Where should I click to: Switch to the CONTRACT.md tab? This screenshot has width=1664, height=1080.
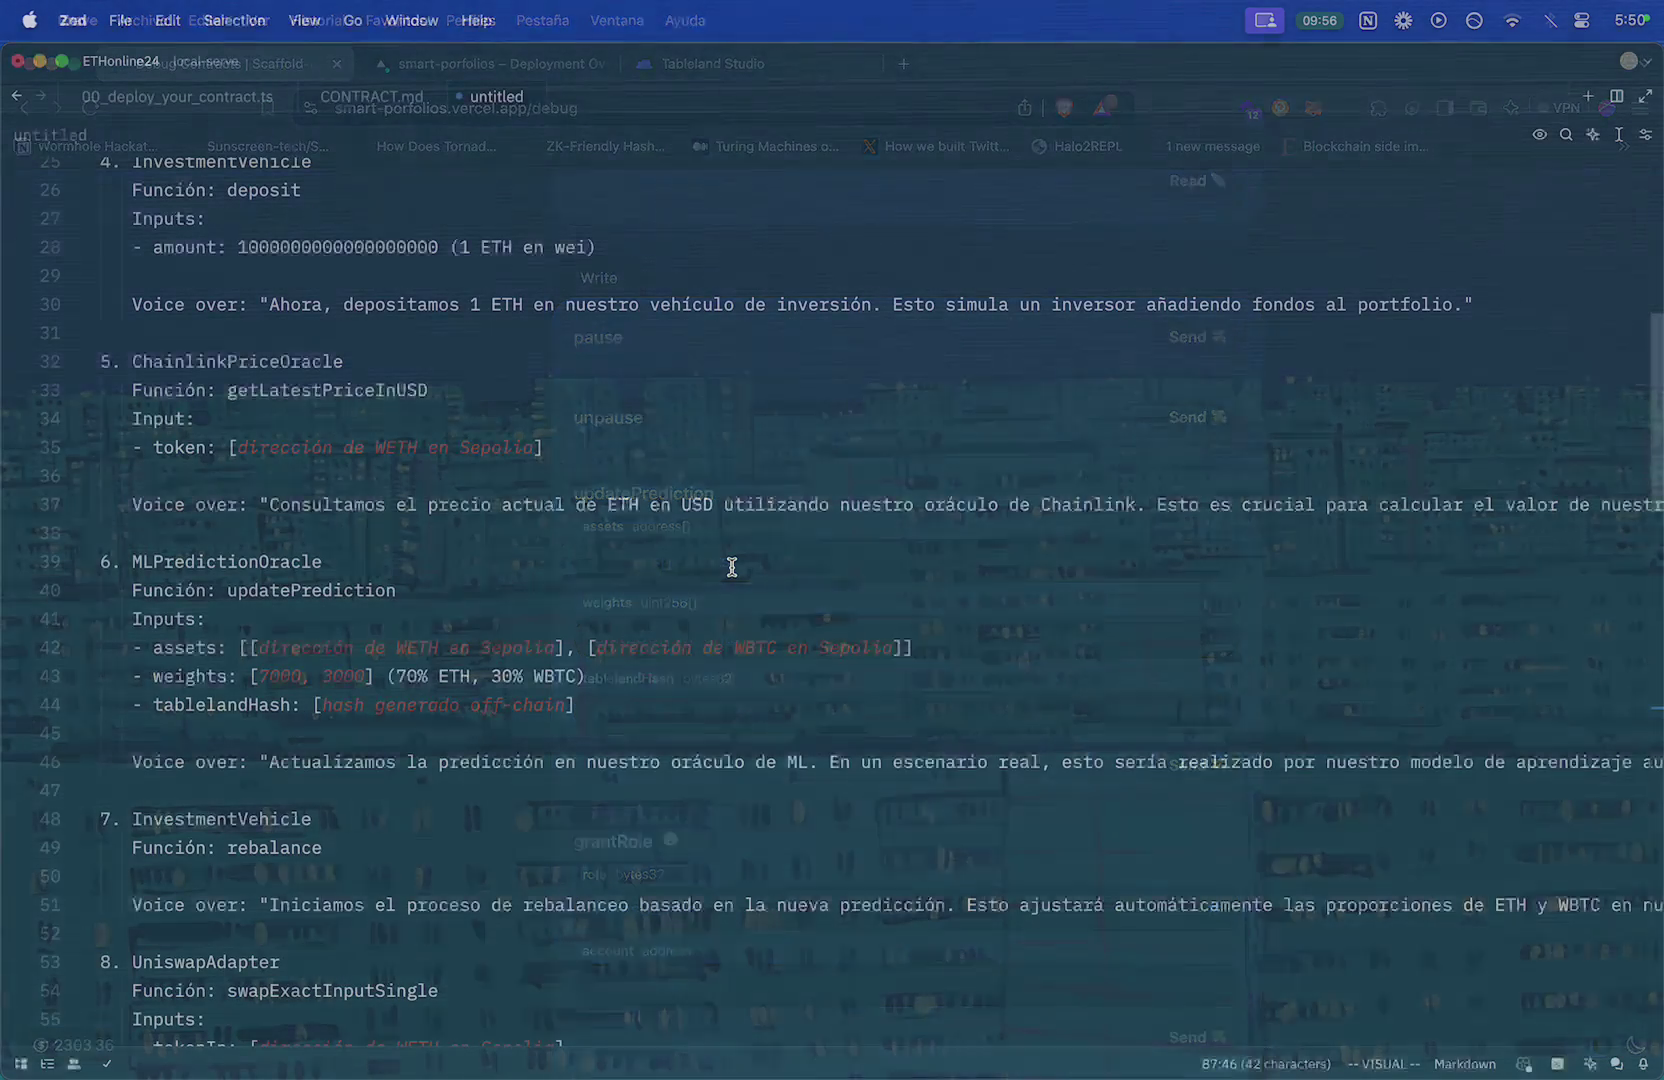371,97
